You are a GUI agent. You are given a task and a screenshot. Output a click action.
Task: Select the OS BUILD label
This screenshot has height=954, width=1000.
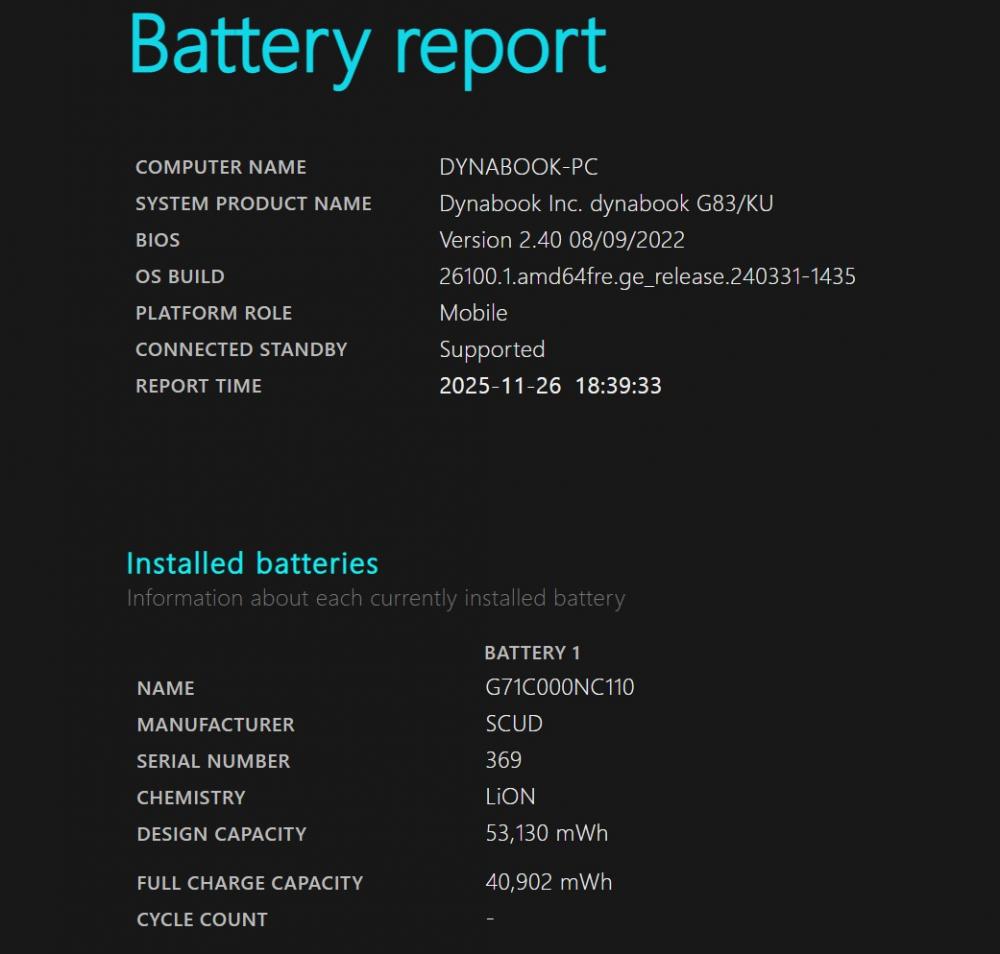click(180, 277)
